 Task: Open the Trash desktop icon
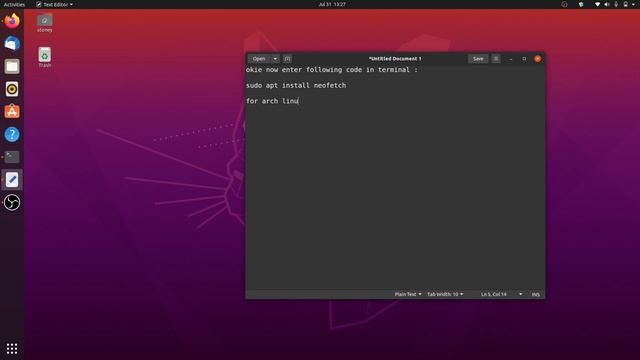pyautogui.click(x=44, y=57)
